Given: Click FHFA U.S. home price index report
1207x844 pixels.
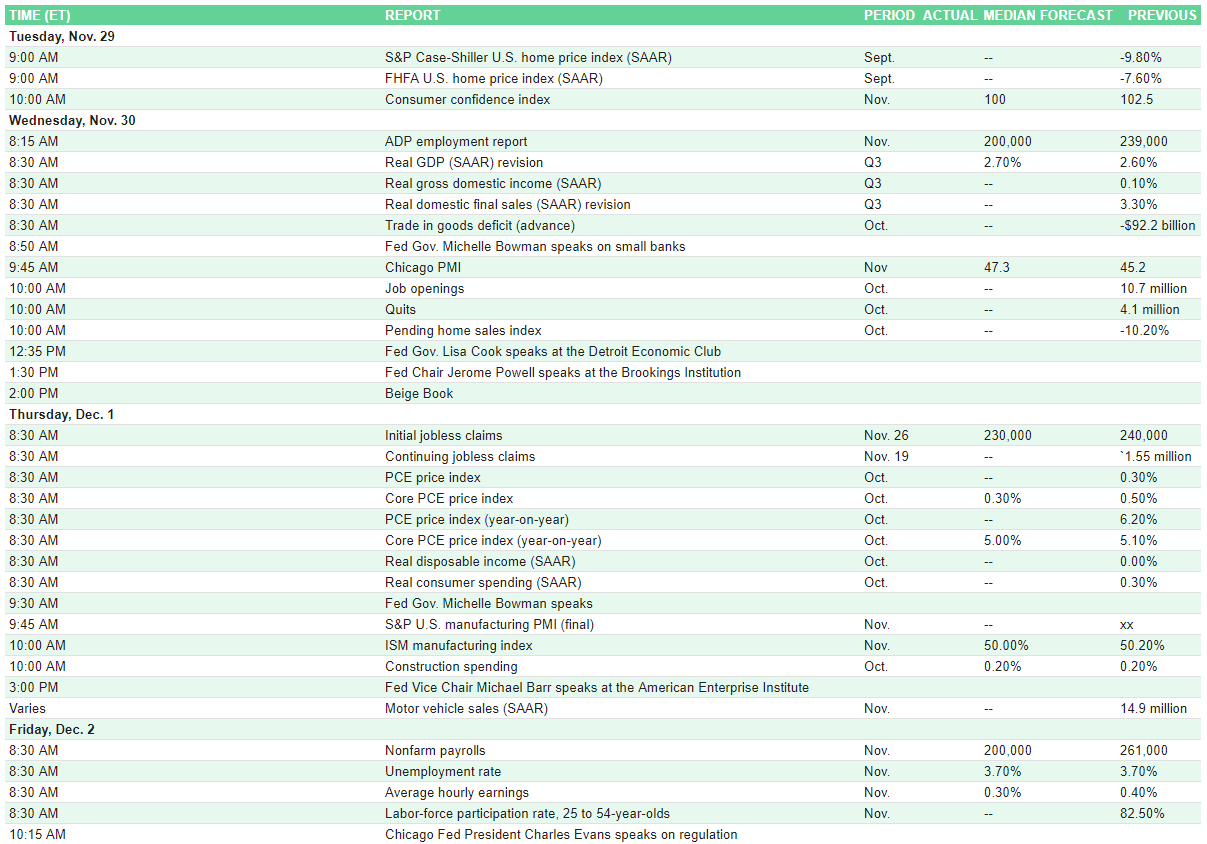Looking at the screenshot, I should click(494, 78).
